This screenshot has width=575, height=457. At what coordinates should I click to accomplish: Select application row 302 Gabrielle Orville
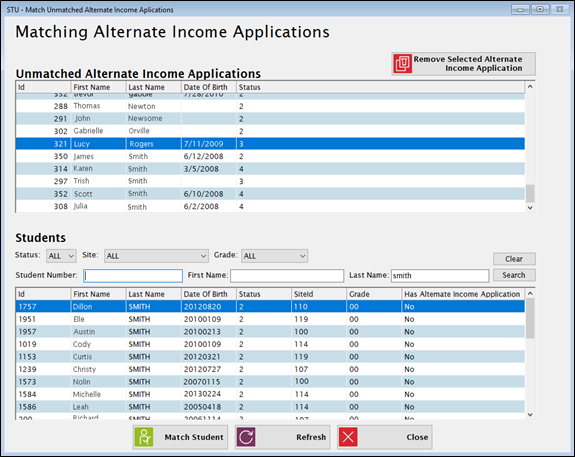pyautogui.click(x=270, y=131)
